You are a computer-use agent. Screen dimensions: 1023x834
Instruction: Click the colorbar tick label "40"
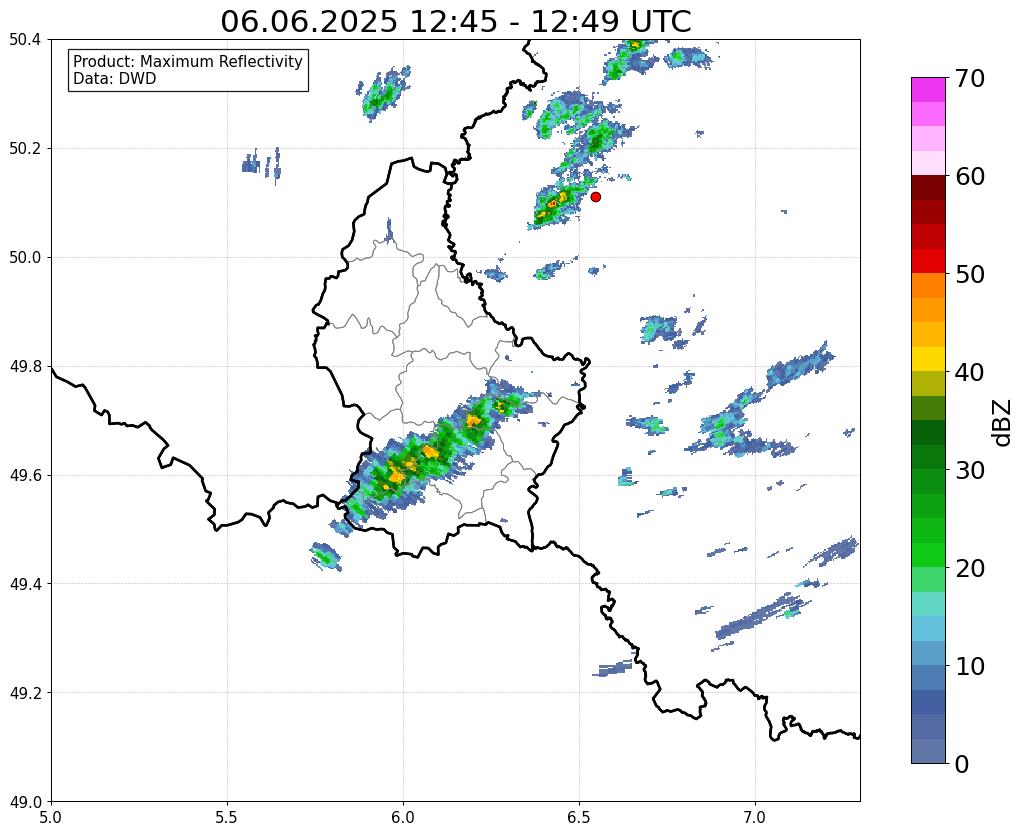pos(969,372)
